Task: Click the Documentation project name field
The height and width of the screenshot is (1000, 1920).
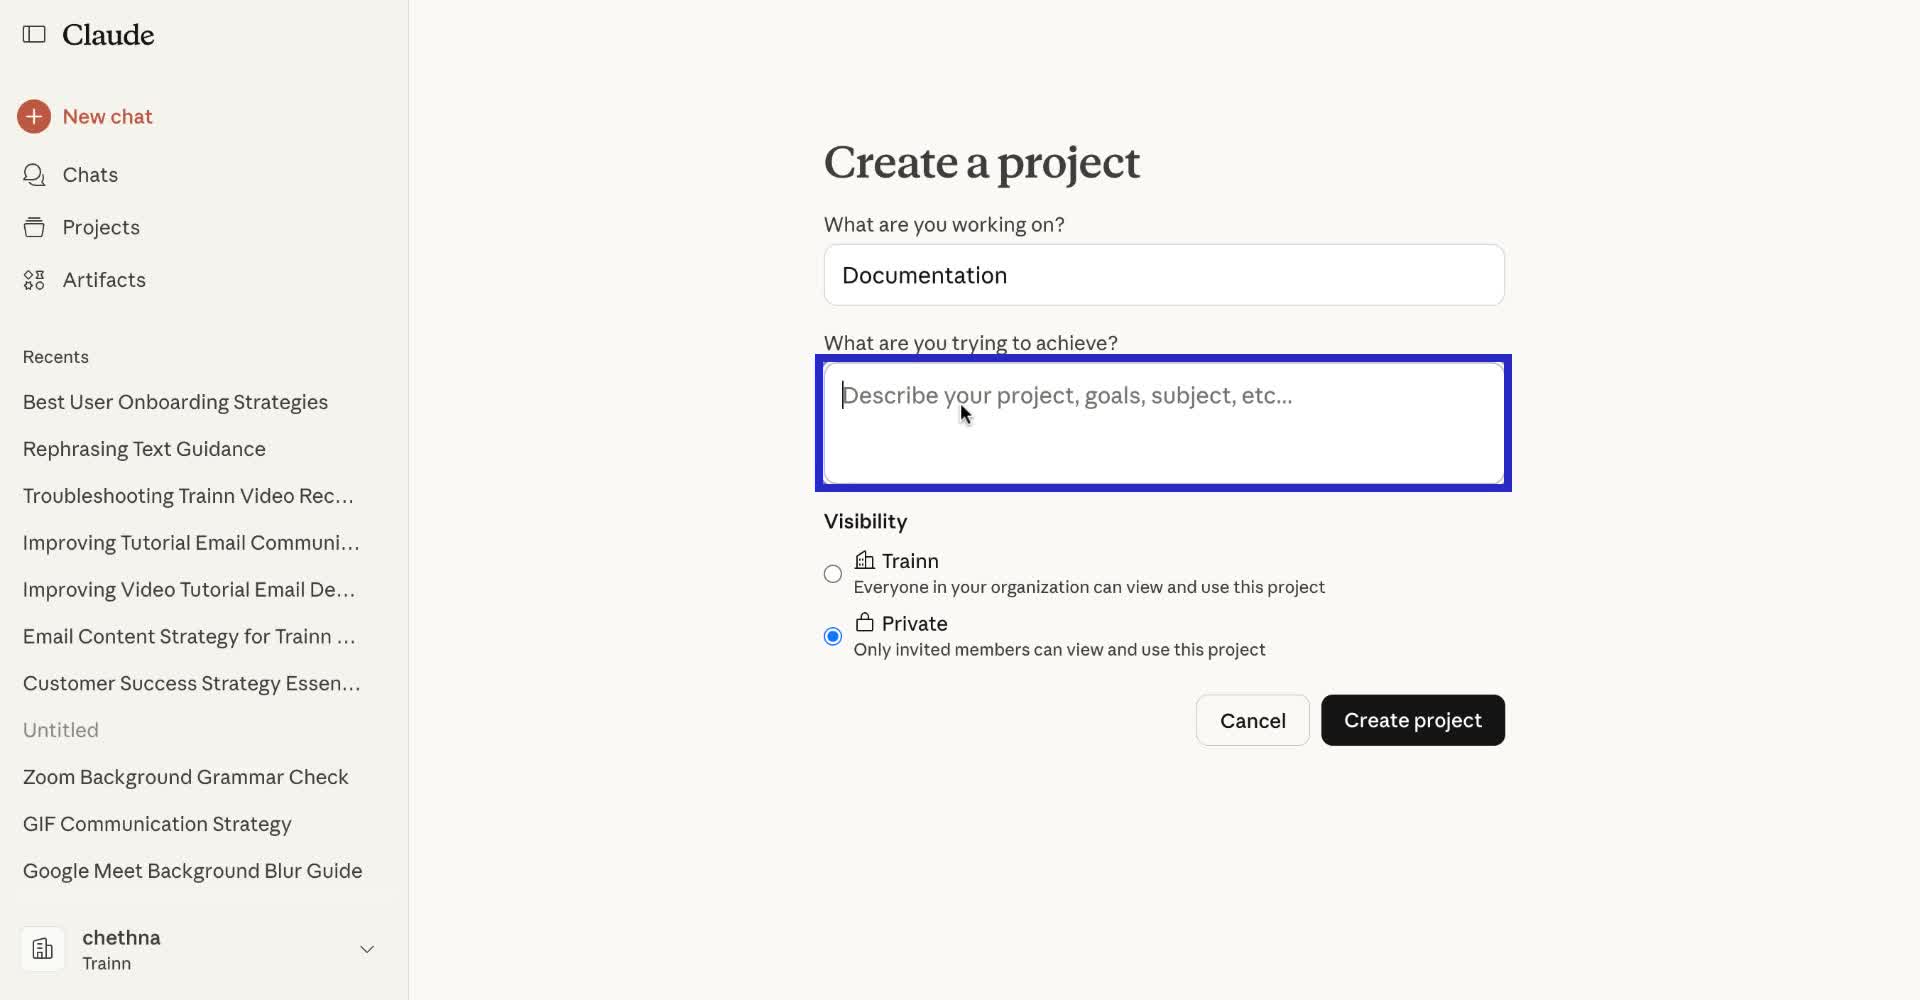Action: [1162, 275]
